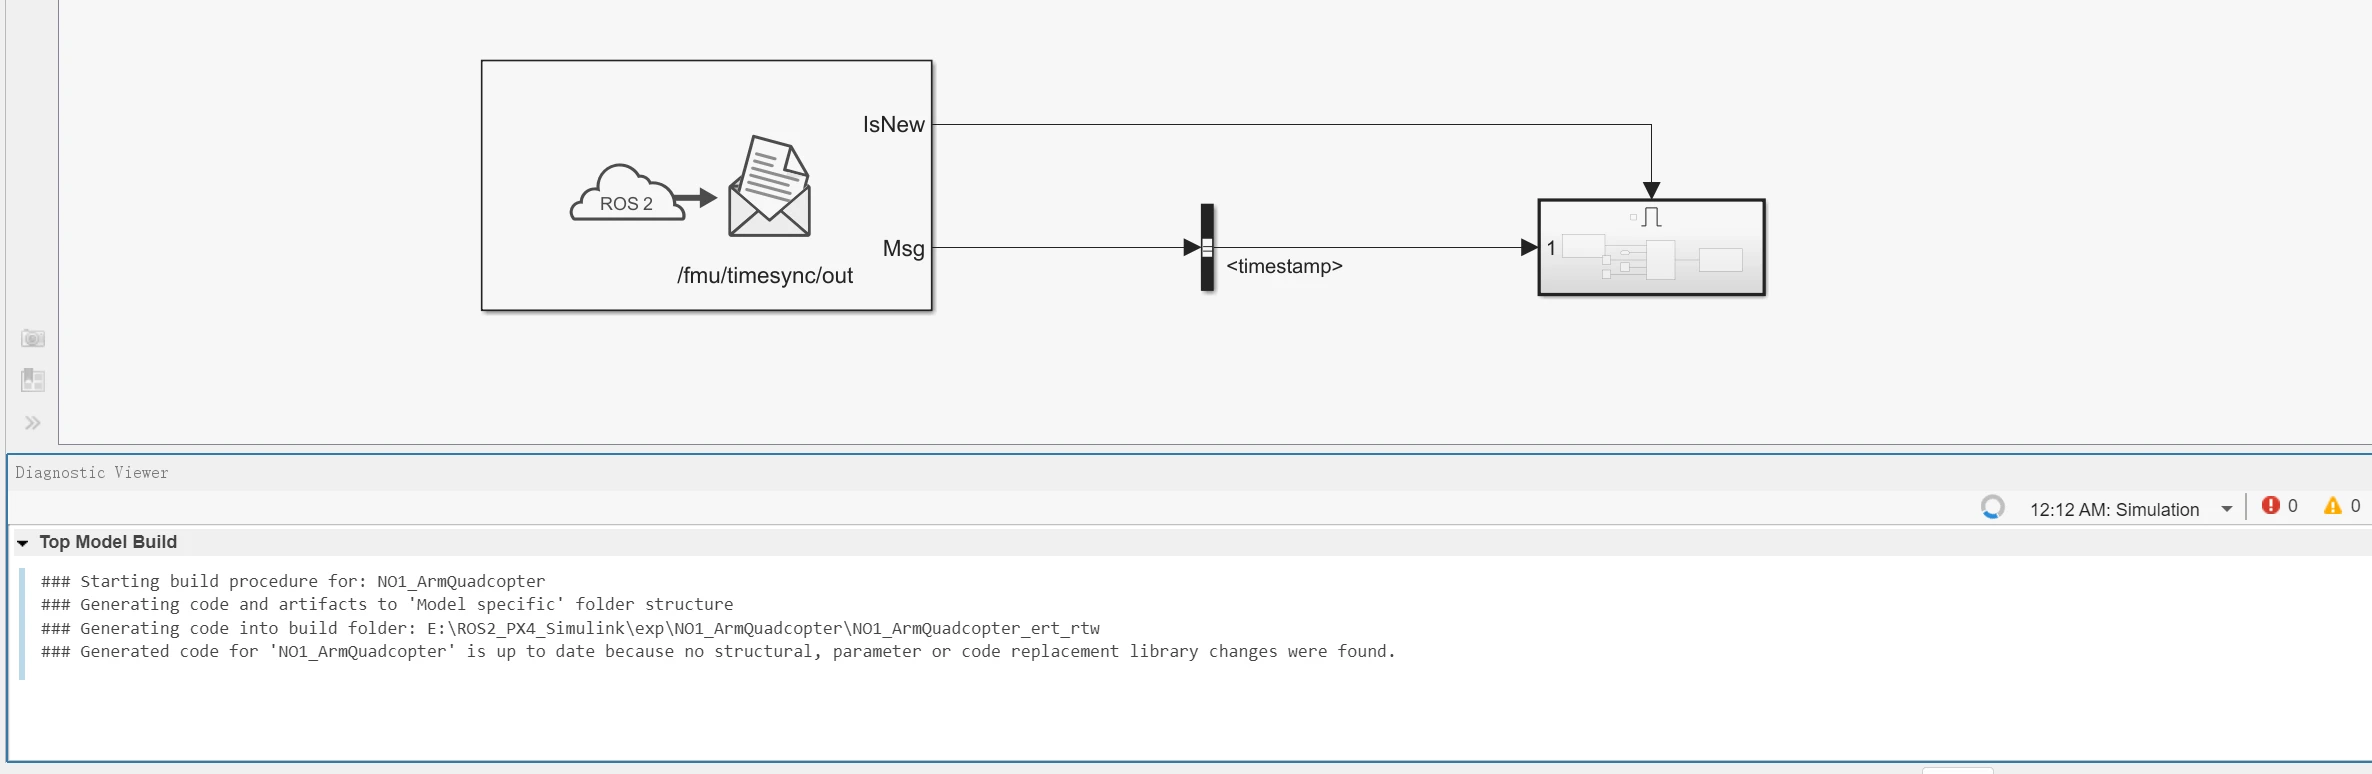Viewport: 2372px width, 774px height.
Task: Click the 'Starting build procedure' log line
Action: (293, 581)
